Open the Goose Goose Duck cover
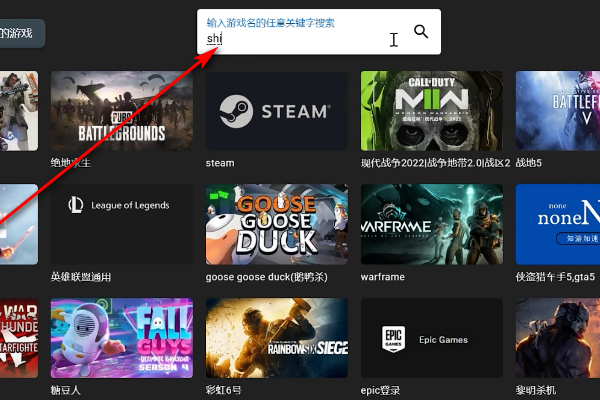 277,224
